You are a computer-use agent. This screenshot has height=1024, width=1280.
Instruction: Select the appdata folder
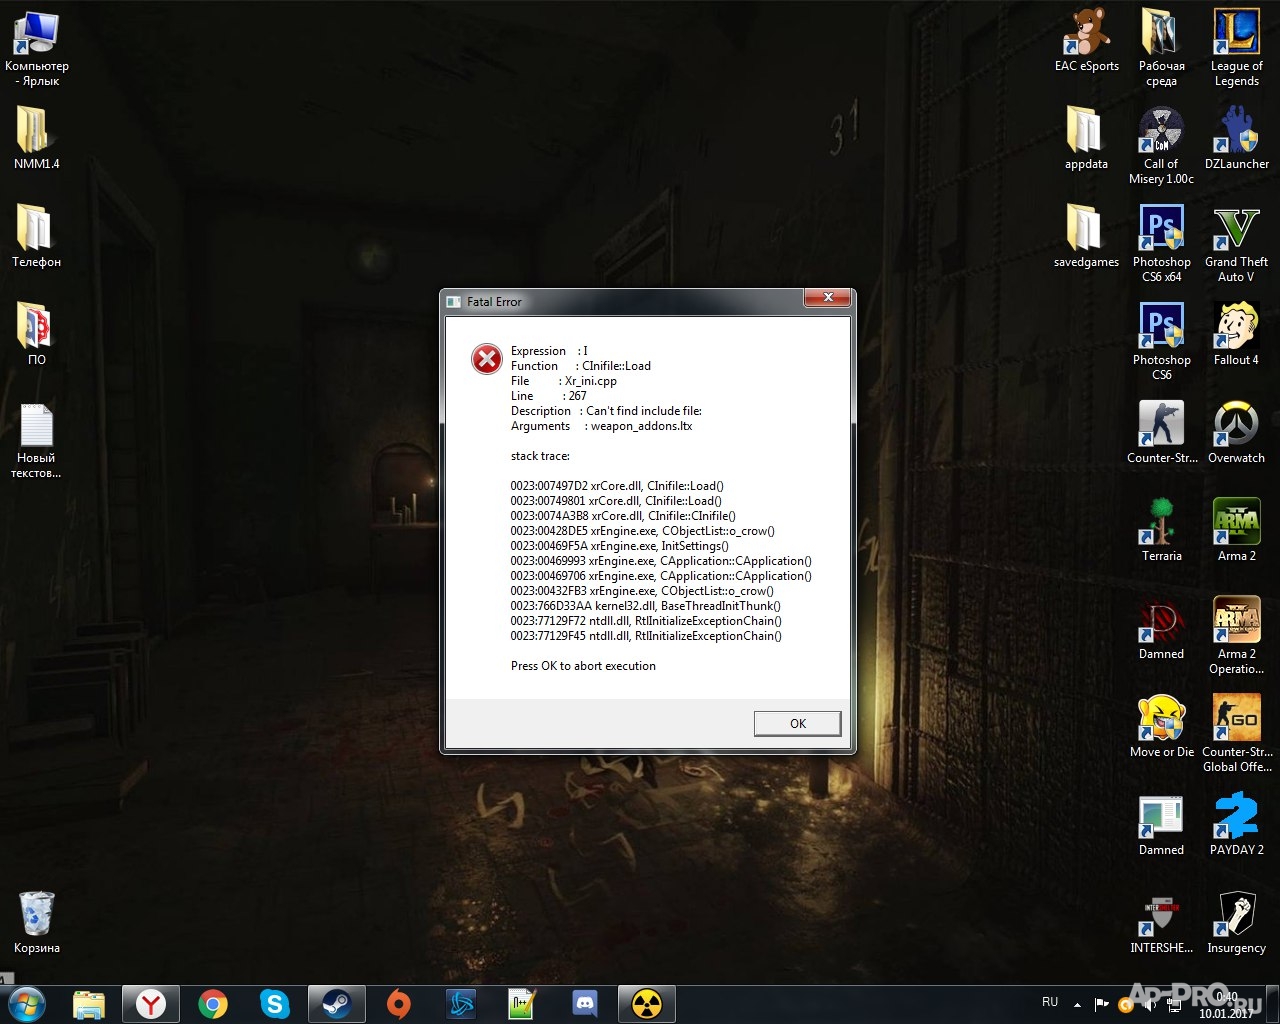(1087, 138)
